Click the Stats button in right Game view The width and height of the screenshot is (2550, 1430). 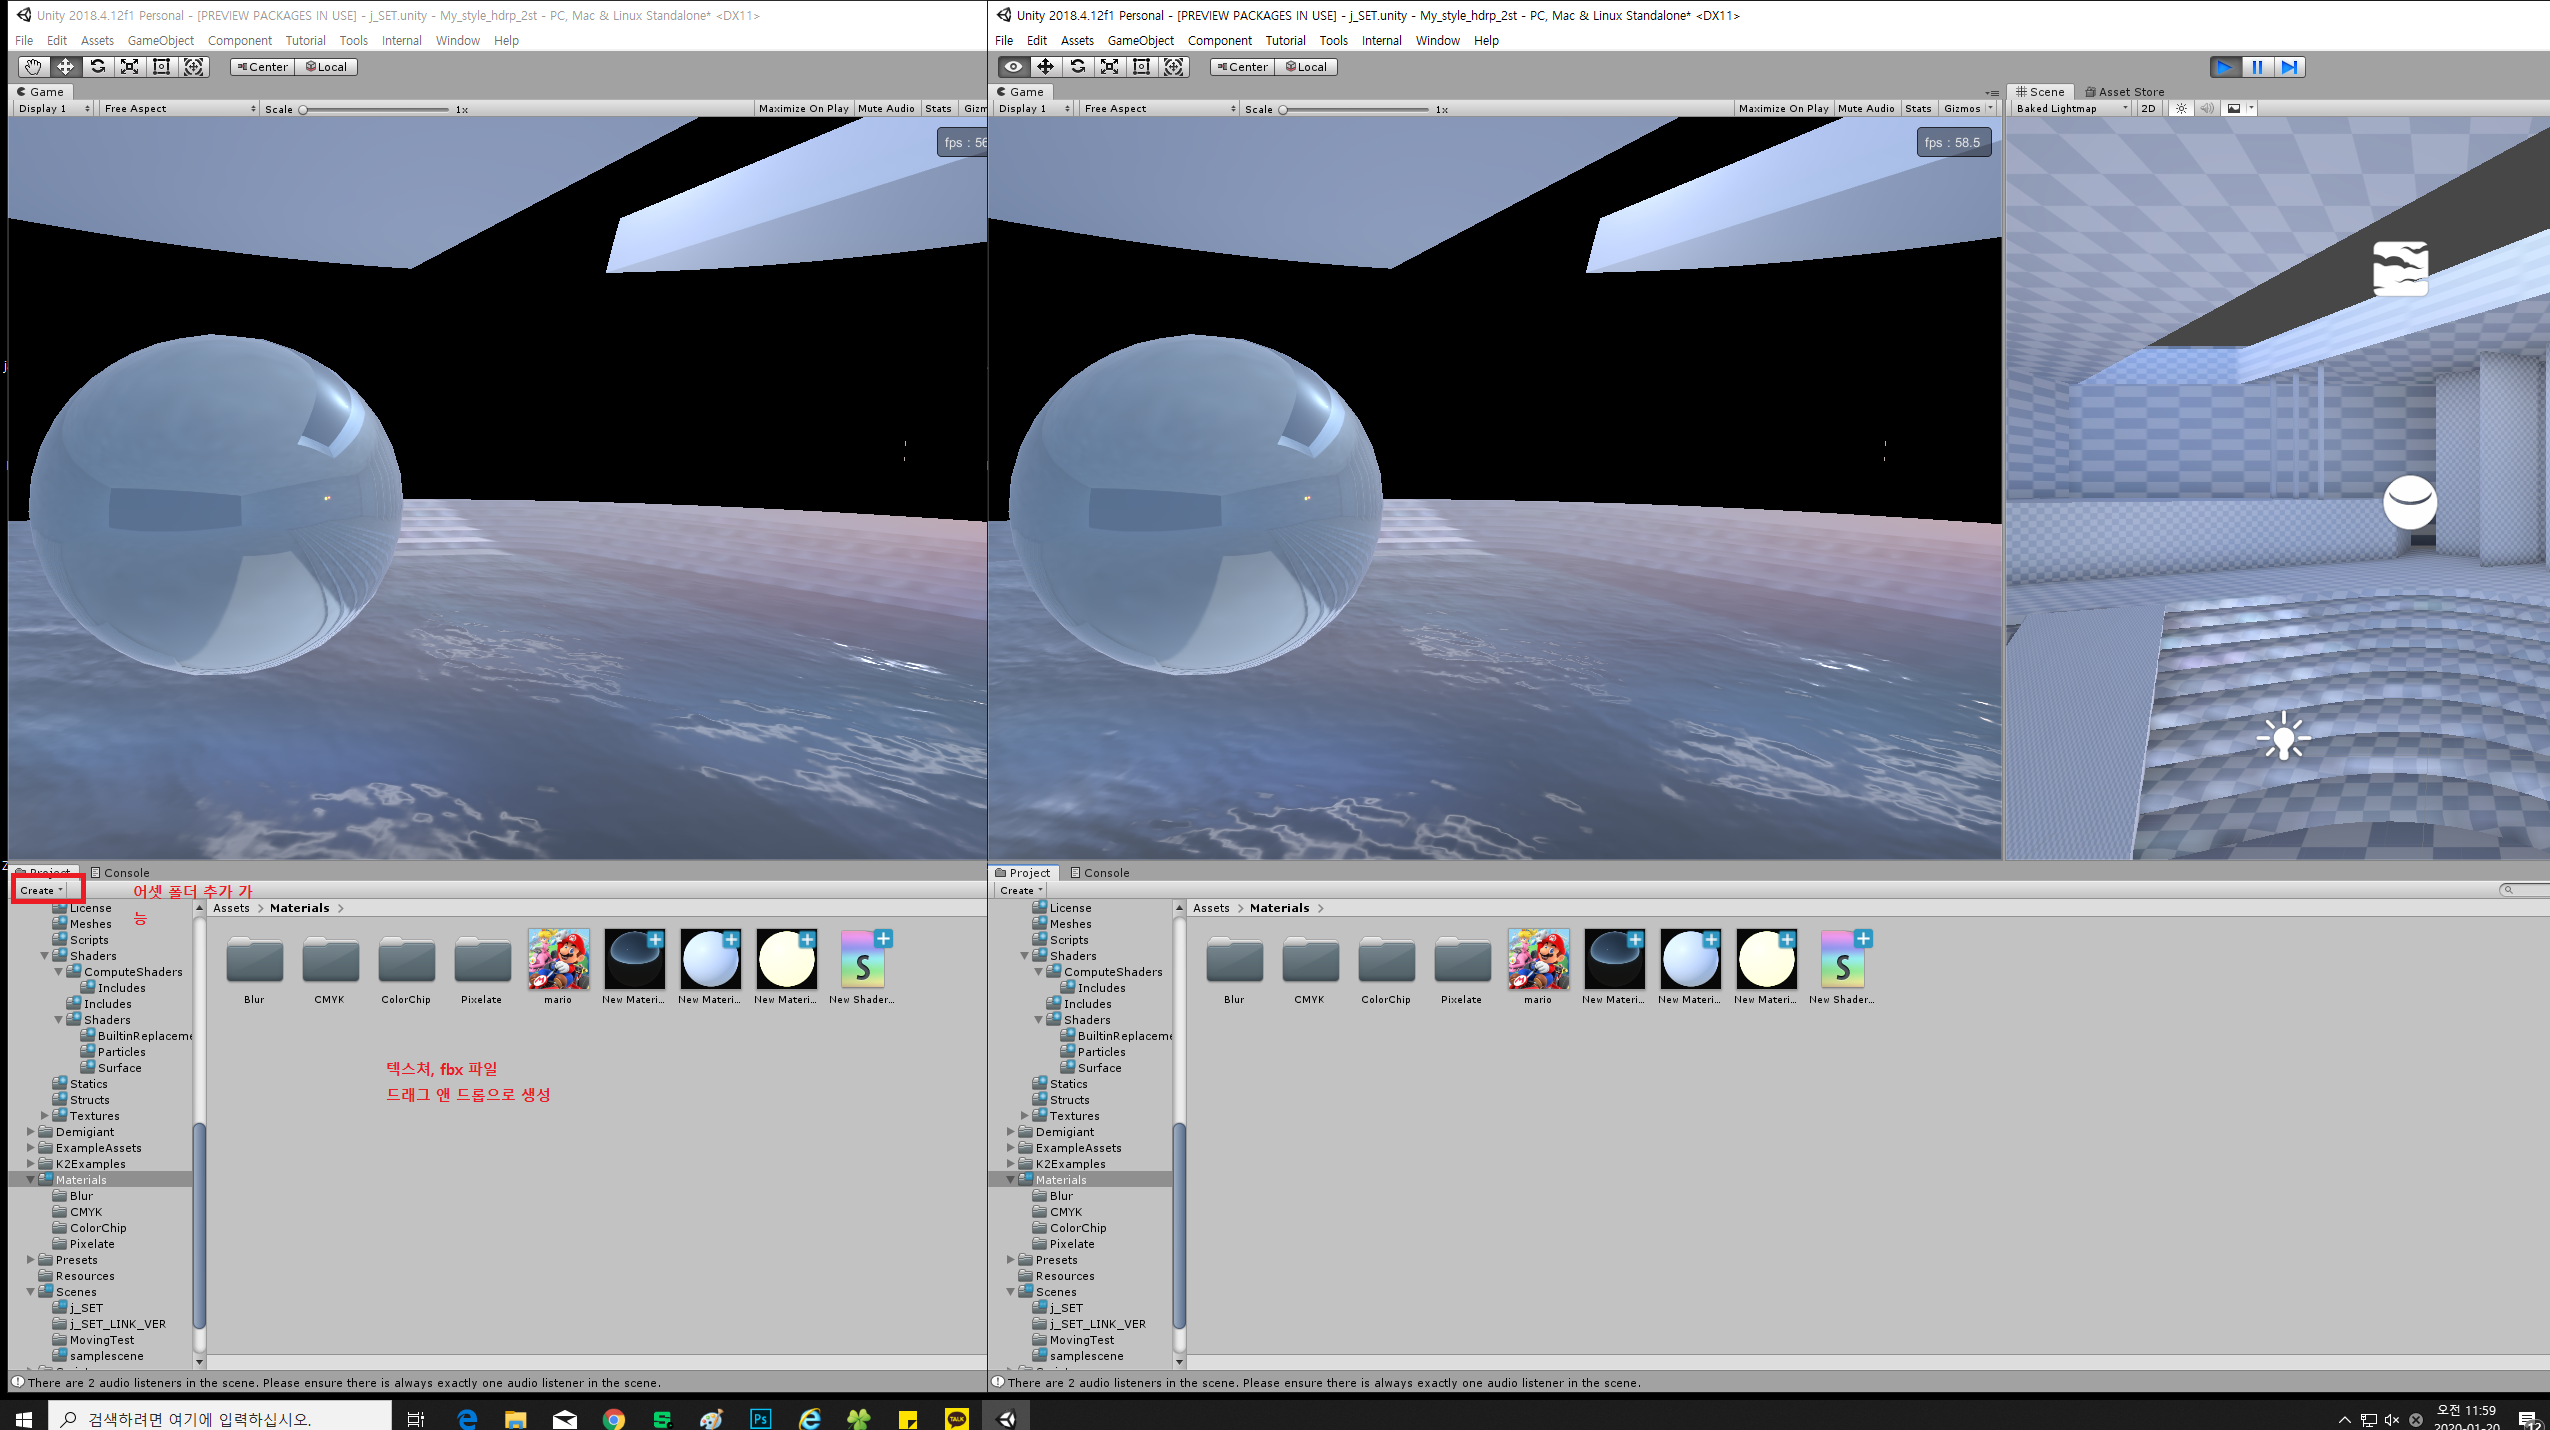[1917, 108]
